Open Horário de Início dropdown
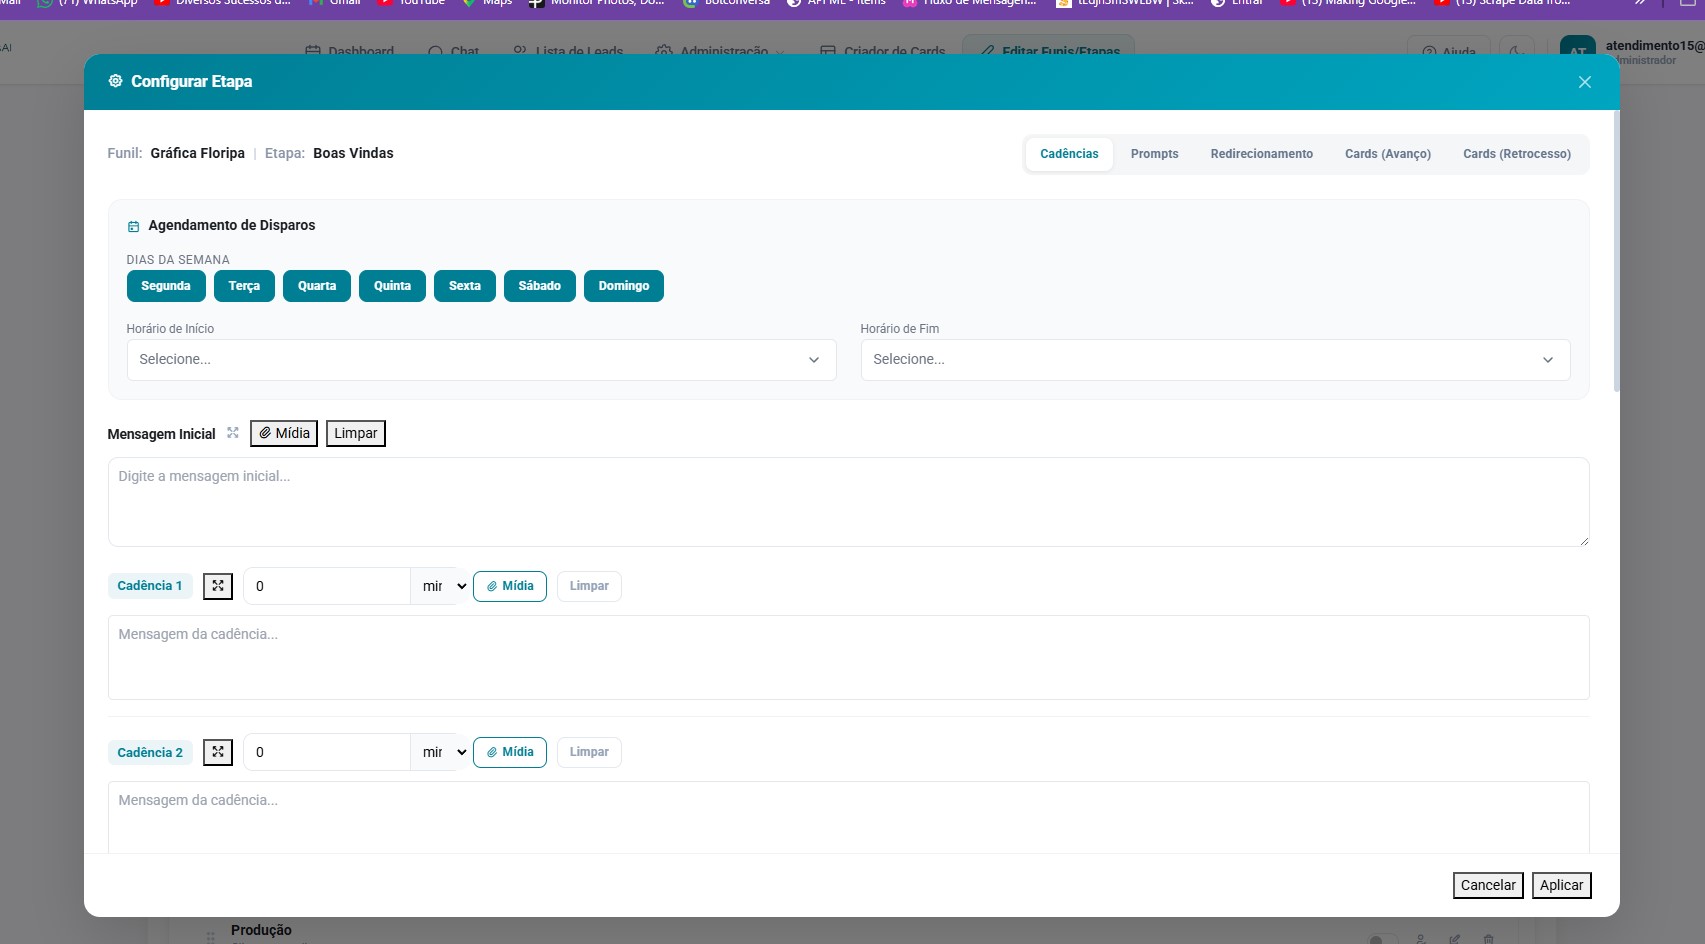This screenshot has height=944, width=1705. pyautogui.click(x=481, y=360)
